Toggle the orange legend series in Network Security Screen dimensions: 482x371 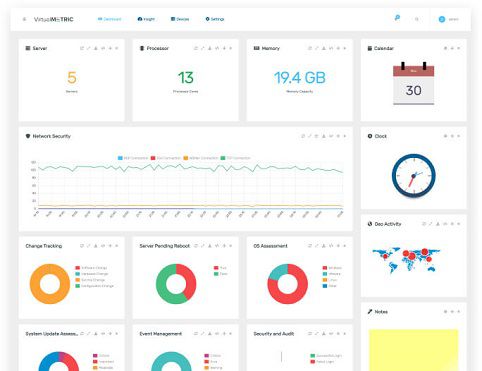point(201,158)
